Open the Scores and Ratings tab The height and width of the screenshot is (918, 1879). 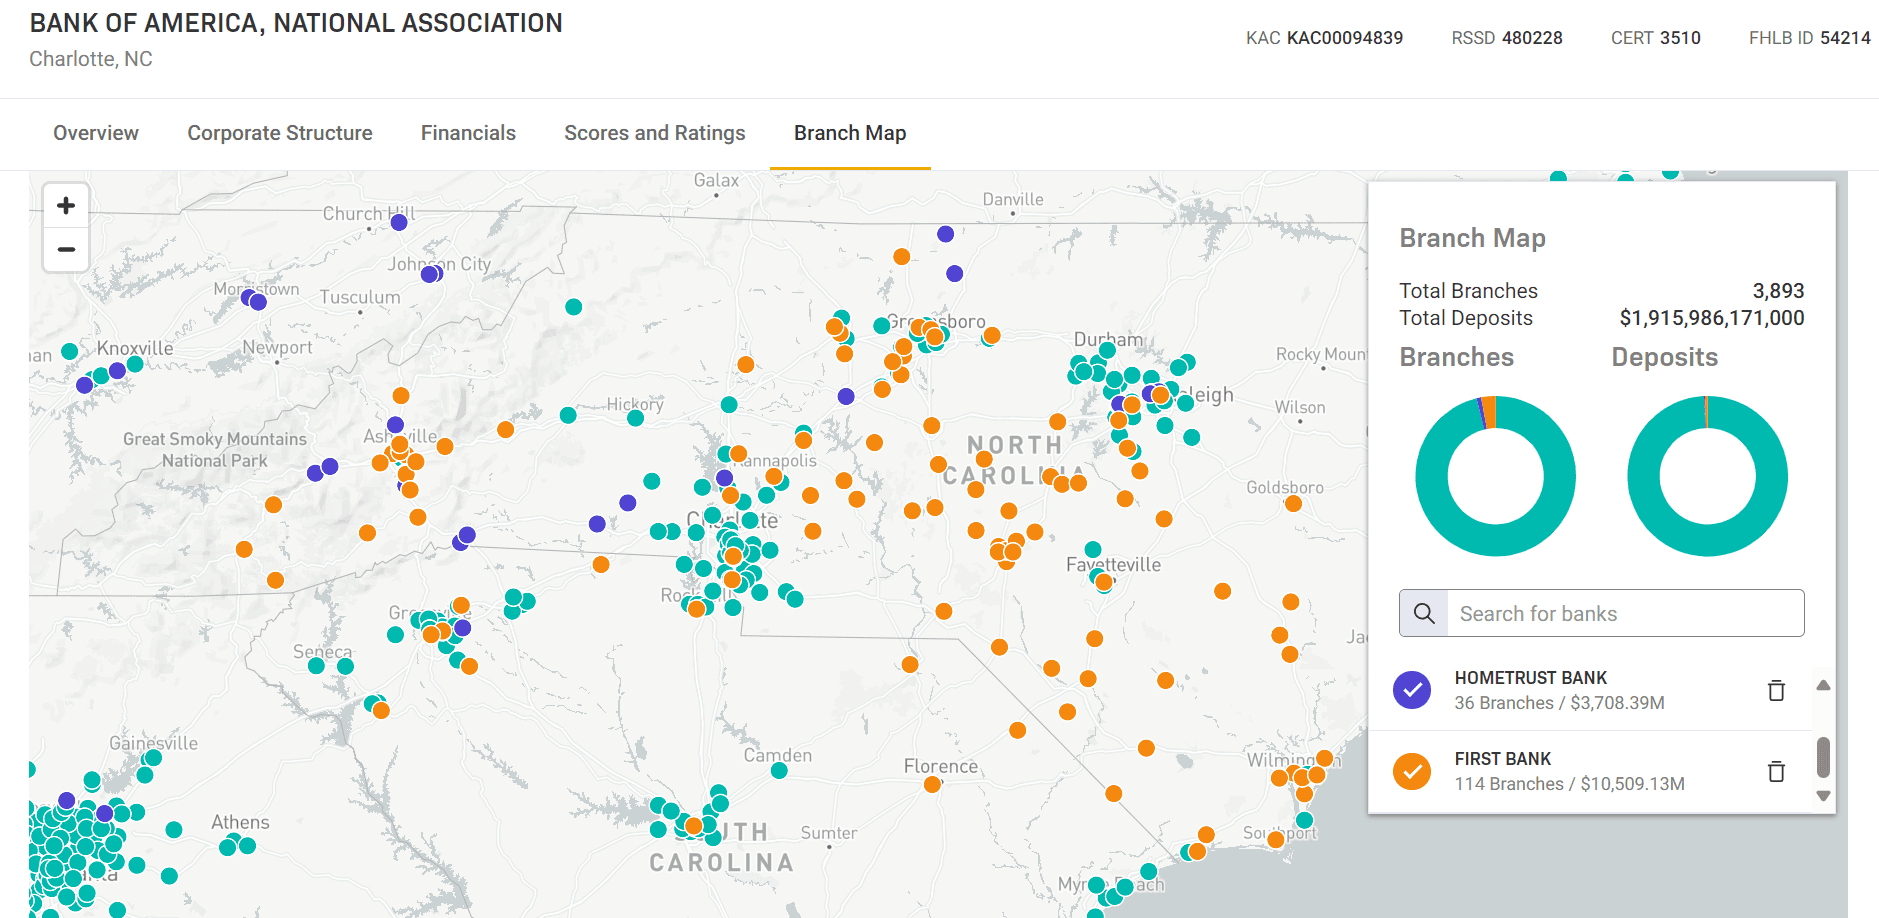click(654, 133)
